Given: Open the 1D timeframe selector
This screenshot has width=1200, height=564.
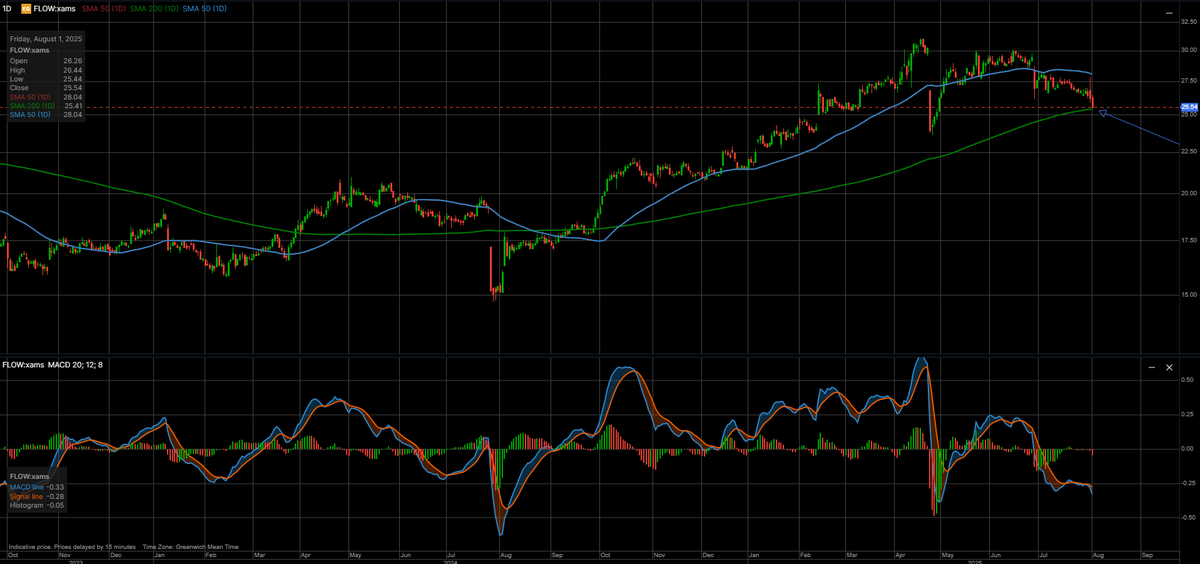Looking at the screenshot, I should [7, 8].
